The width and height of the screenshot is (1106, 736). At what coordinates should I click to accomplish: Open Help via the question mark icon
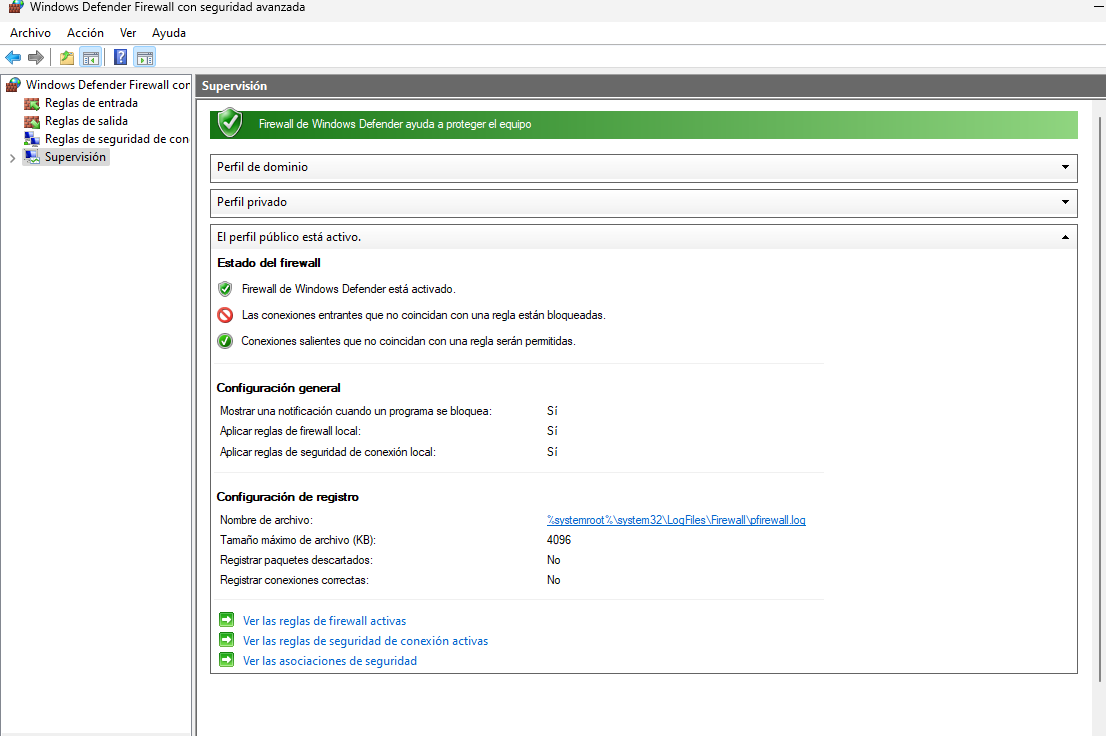point(121,57)
